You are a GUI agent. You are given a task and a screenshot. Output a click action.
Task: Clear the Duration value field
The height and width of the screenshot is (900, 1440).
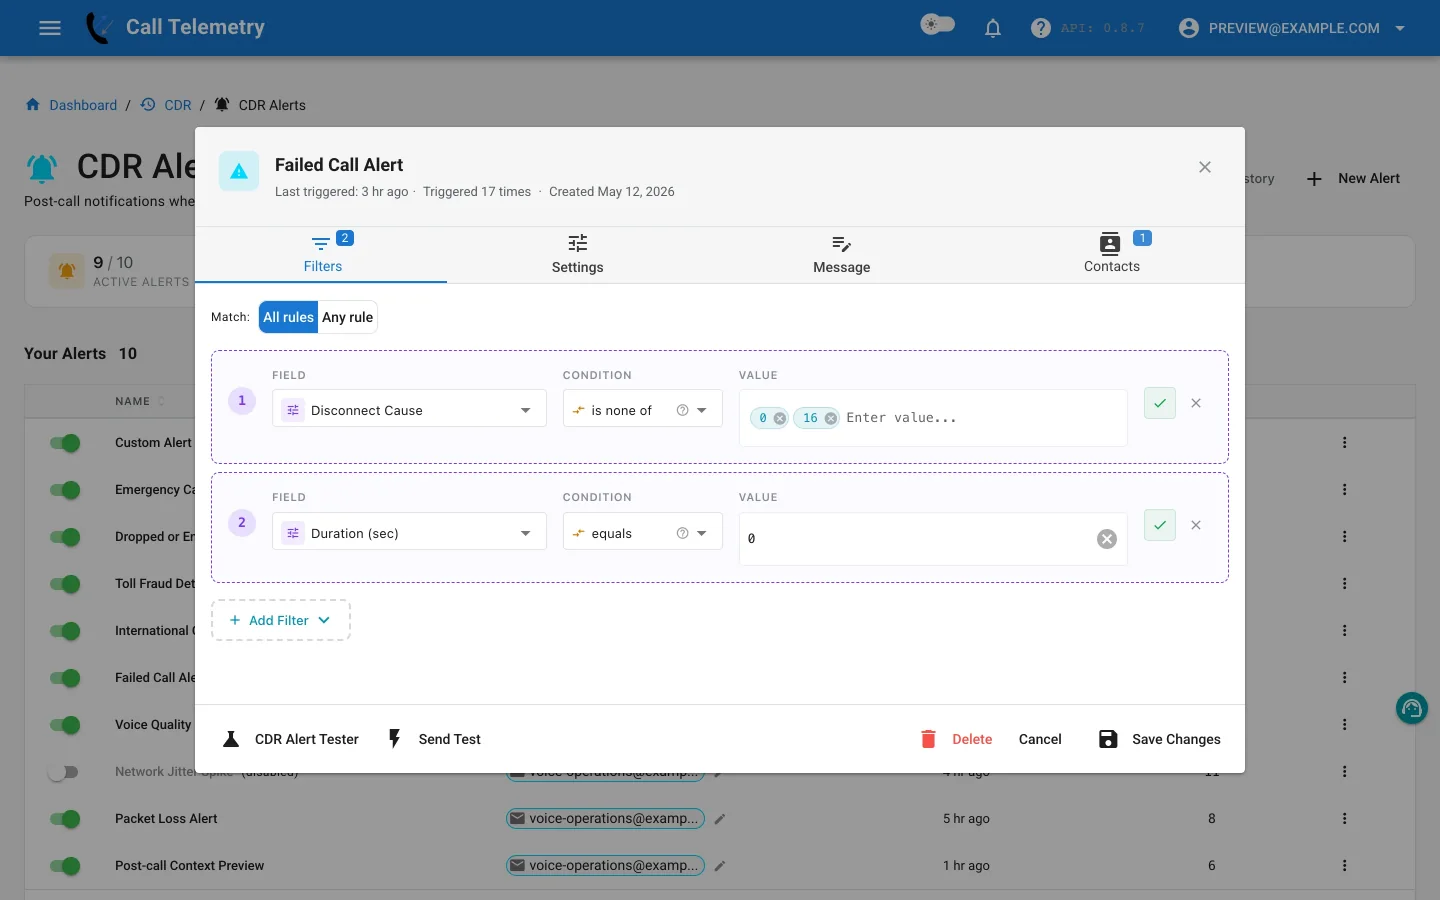click(1107, 539)
